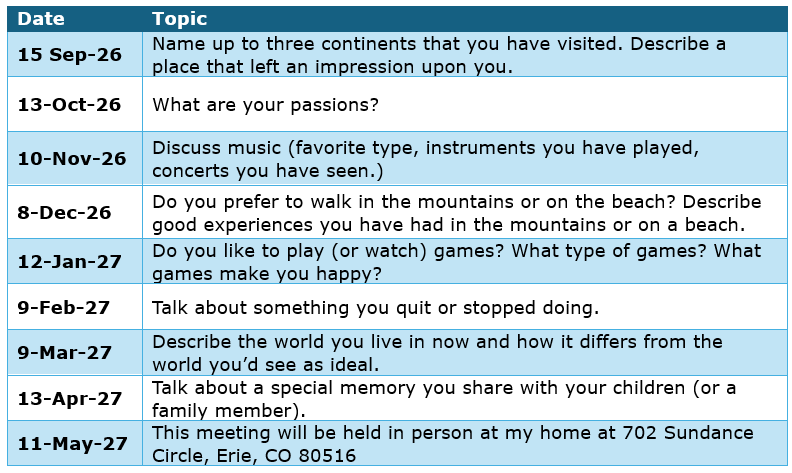Select the 10-Nov-26 date cell
Viewport: 792px width, 473px height.
click(75, 158)
